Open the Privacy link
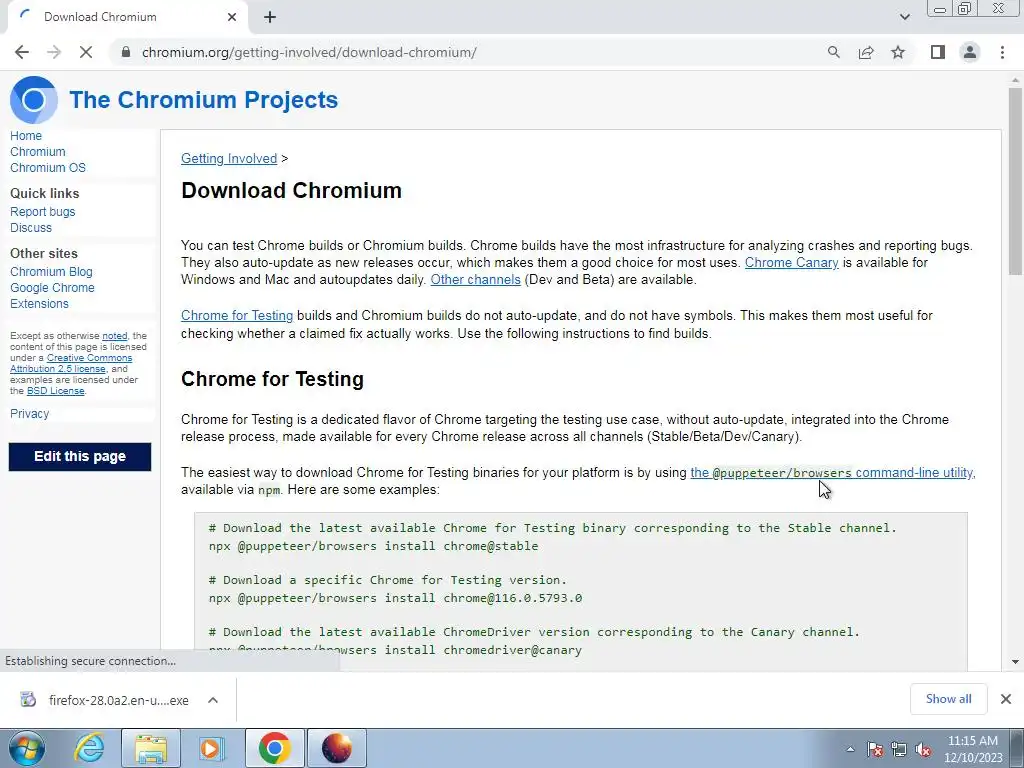1024x768 pixels. [x=29, y=414]
